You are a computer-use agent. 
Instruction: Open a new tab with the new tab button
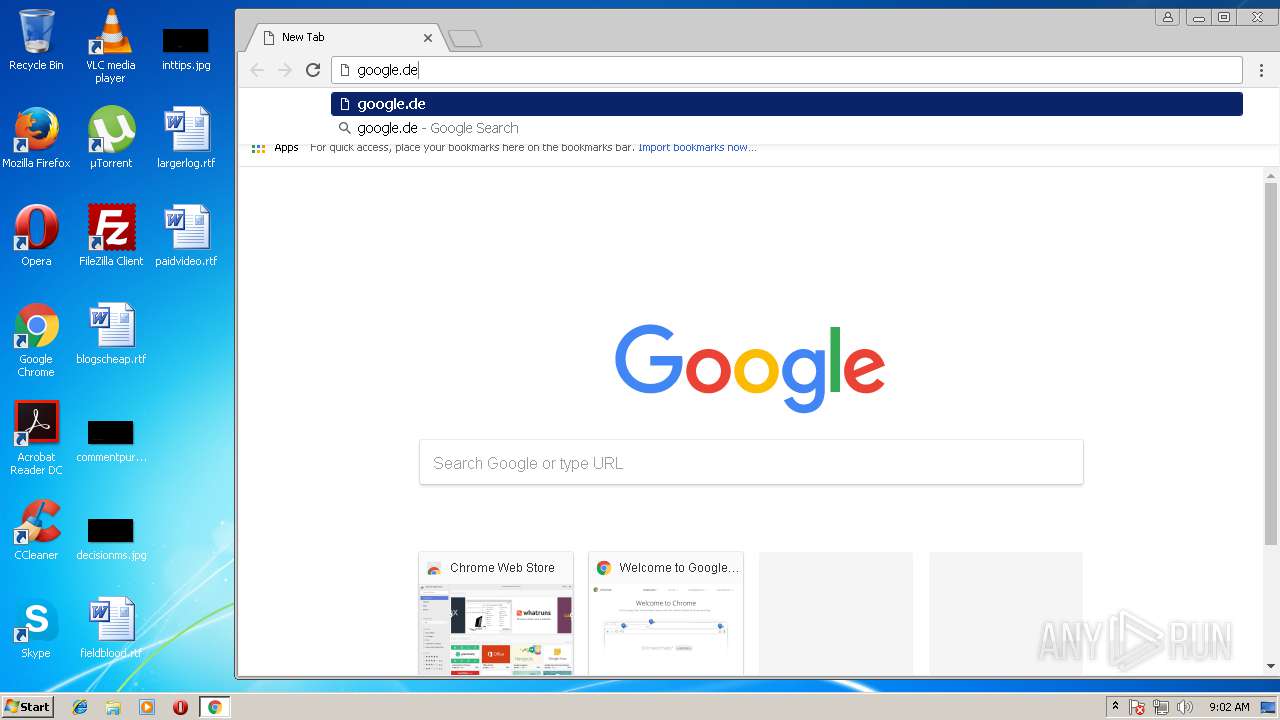coord(465,39)
